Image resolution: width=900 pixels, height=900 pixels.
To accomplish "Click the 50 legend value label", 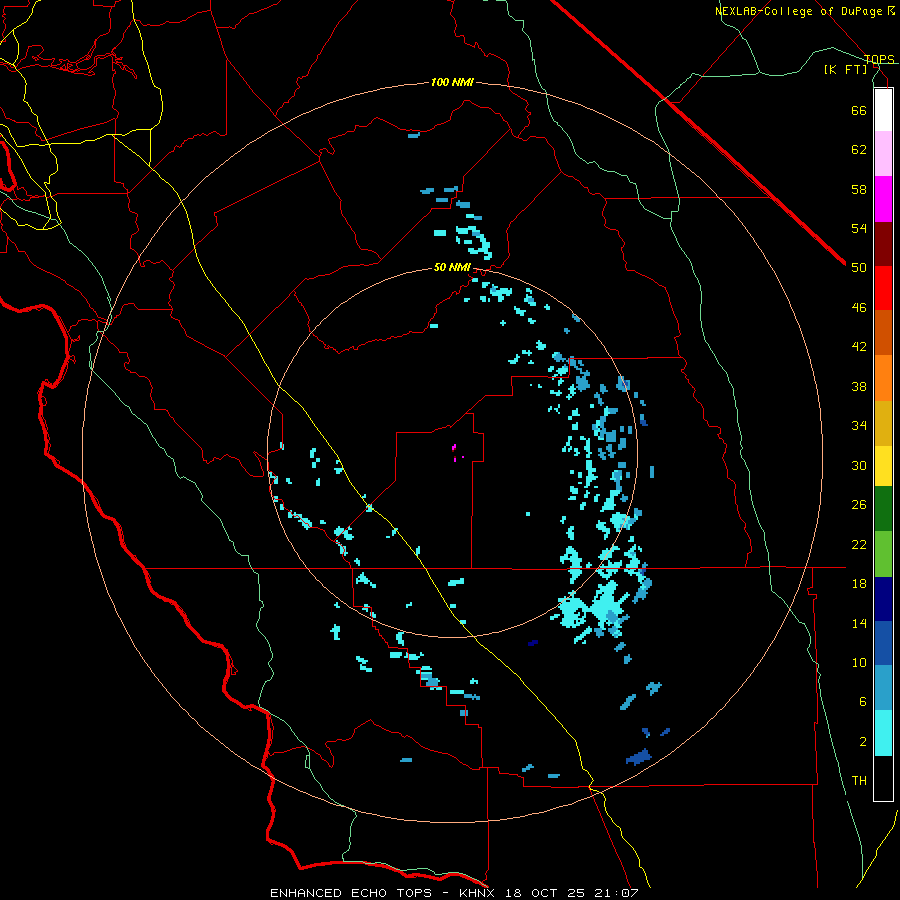I will [859, 268].
